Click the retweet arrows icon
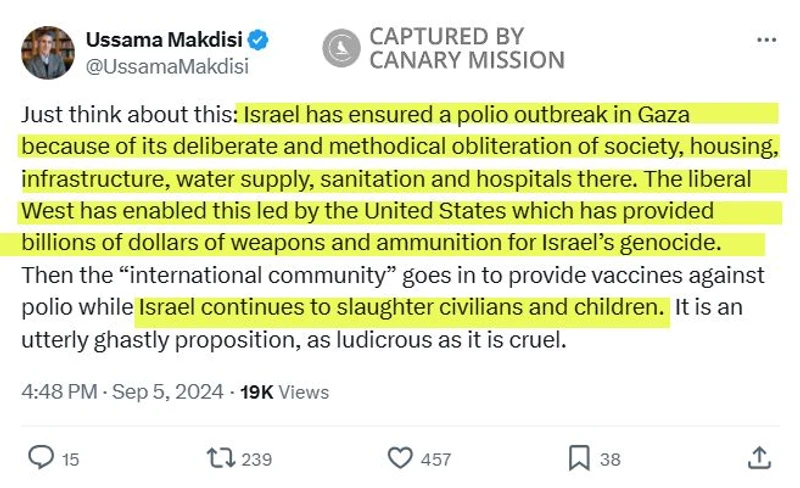The image size is (800, 488). (x=218, y=458)
